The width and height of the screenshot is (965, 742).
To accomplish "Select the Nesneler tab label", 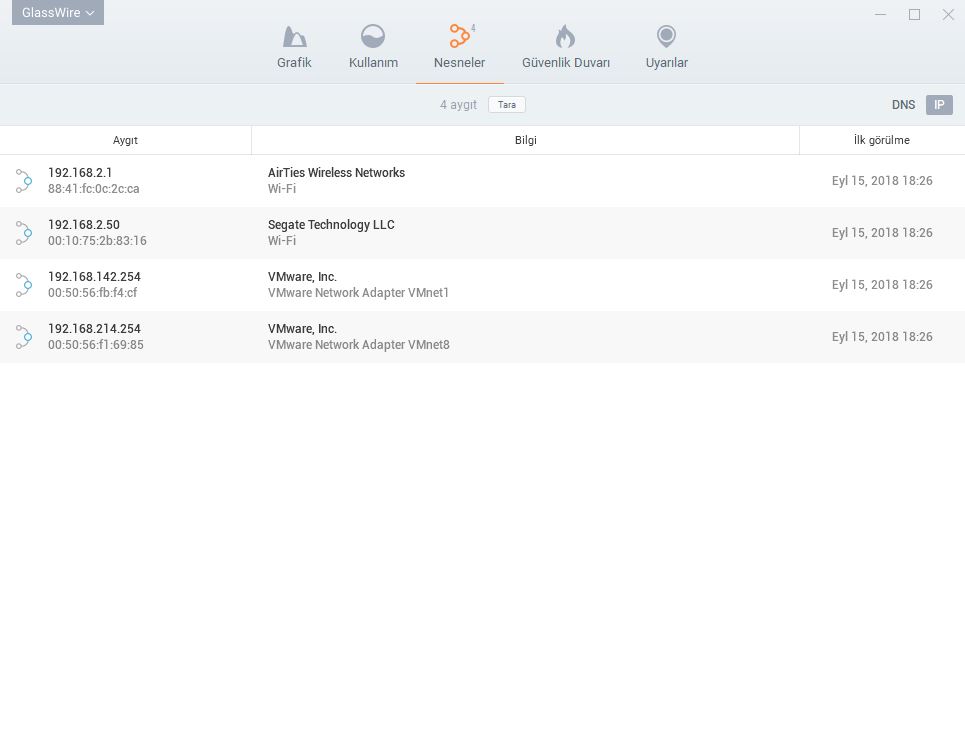I will pyautogui.click(x=459, y=63).
